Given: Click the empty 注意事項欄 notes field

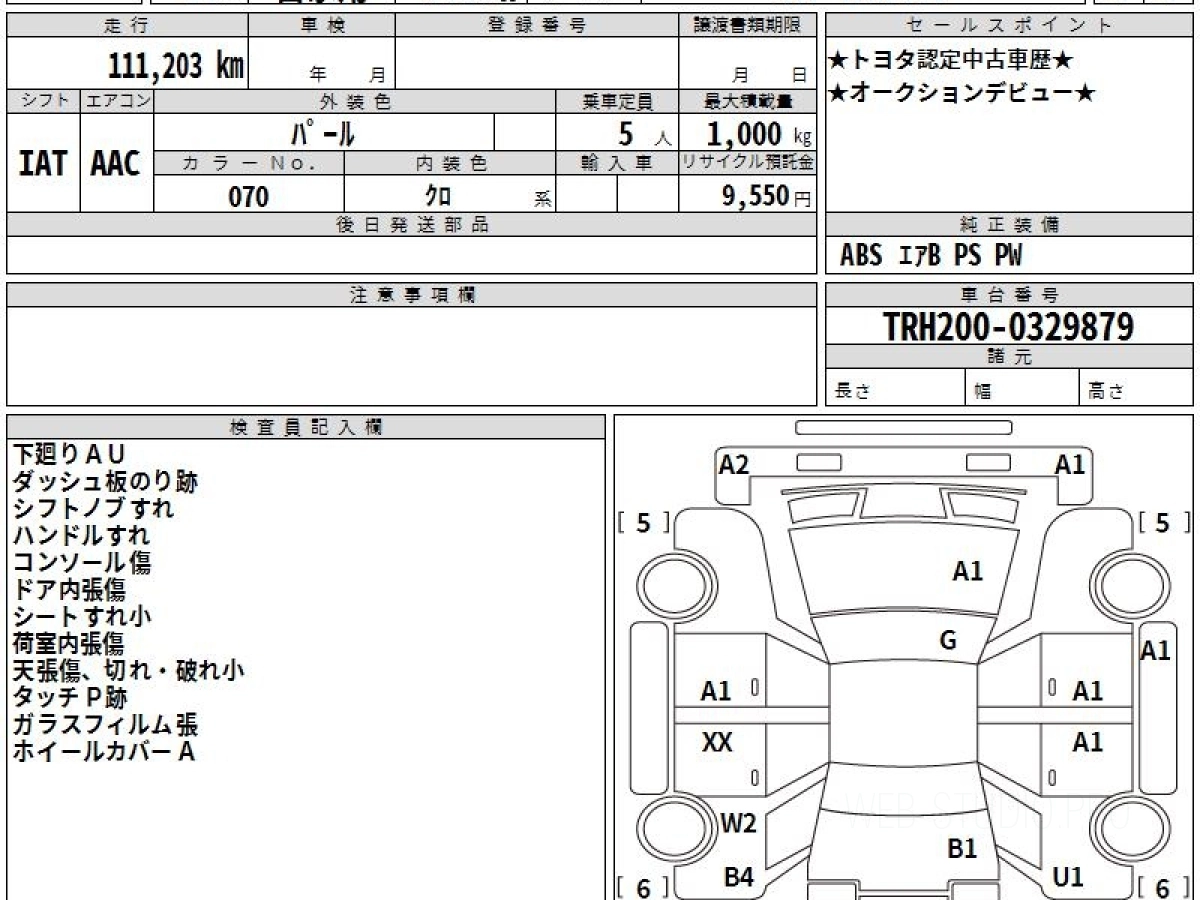Looking at the screenshot, I should (412, 356).
